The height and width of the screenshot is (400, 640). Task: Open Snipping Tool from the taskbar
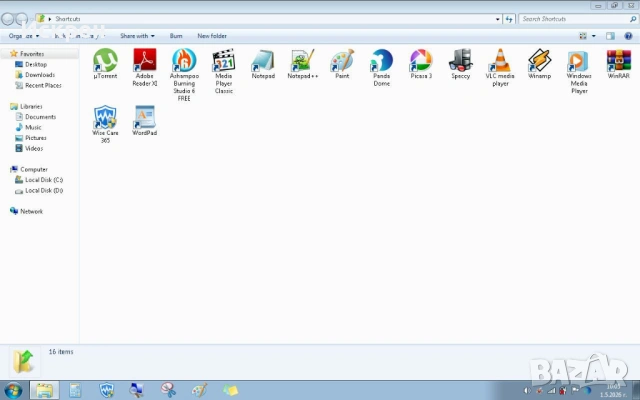(169, 390)
